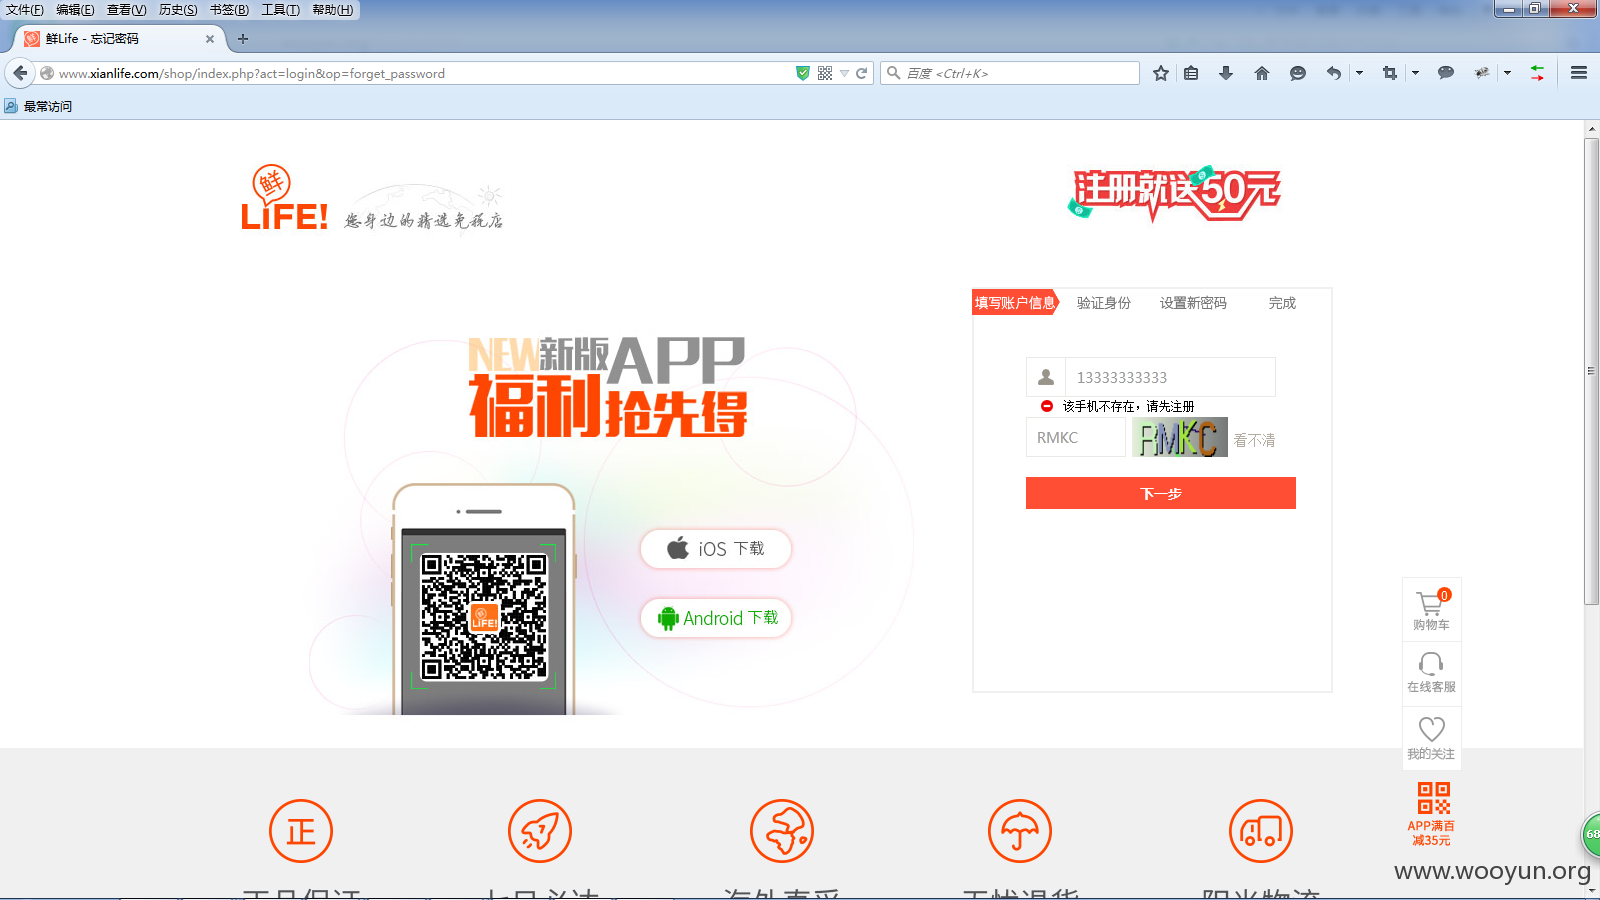Viewport: 1600px width, 900px height.
Task: Open the shopping cart sidebar icon
Action: (x=1432, y=610)
